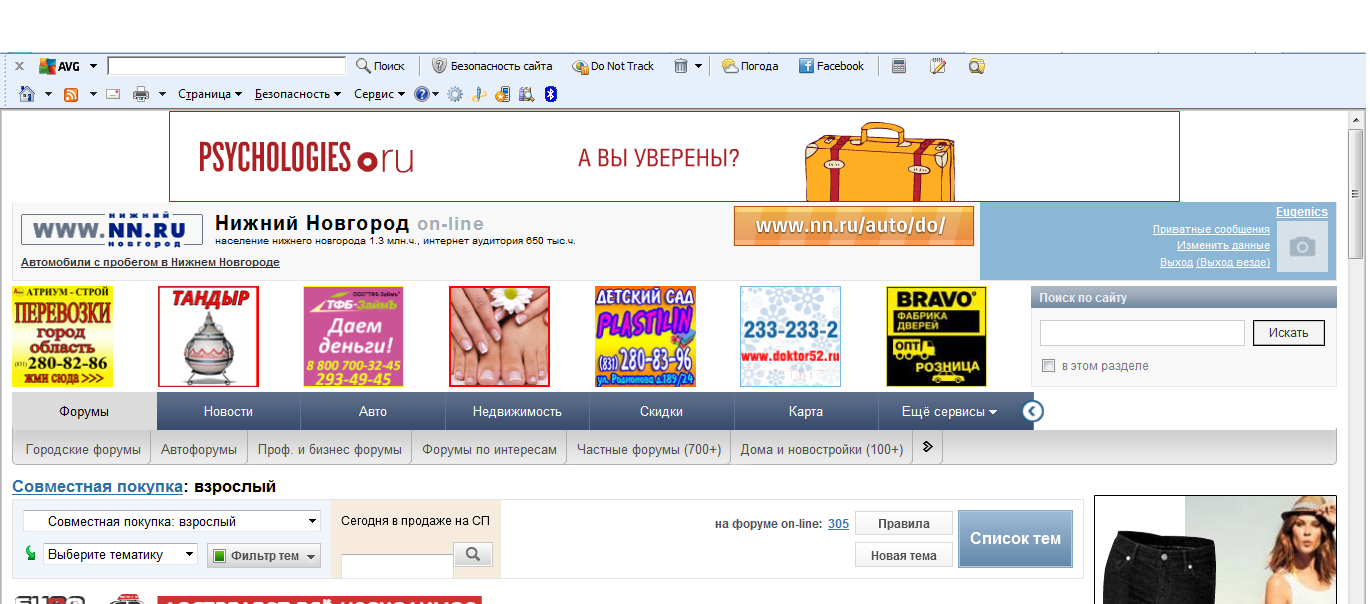1370x604 pixels.
Task: Open the Bravo фабрика дверей ad
Action: (936, 336)
